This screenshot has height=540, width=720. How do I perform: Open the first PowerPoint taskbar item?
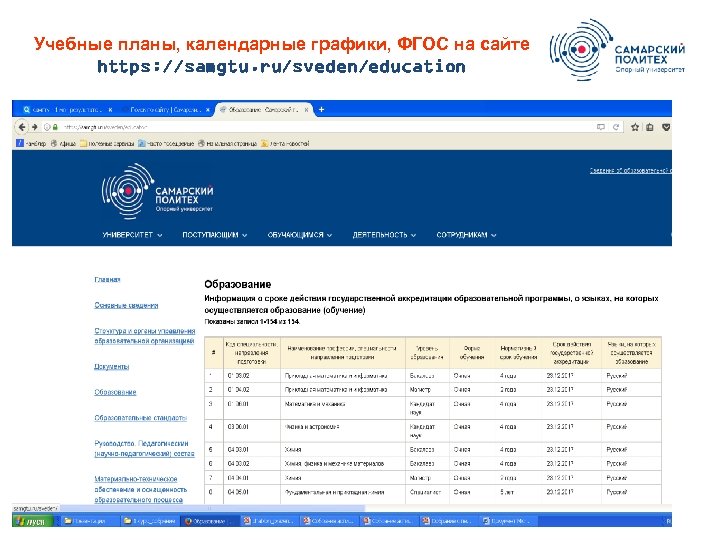[269, 521]
